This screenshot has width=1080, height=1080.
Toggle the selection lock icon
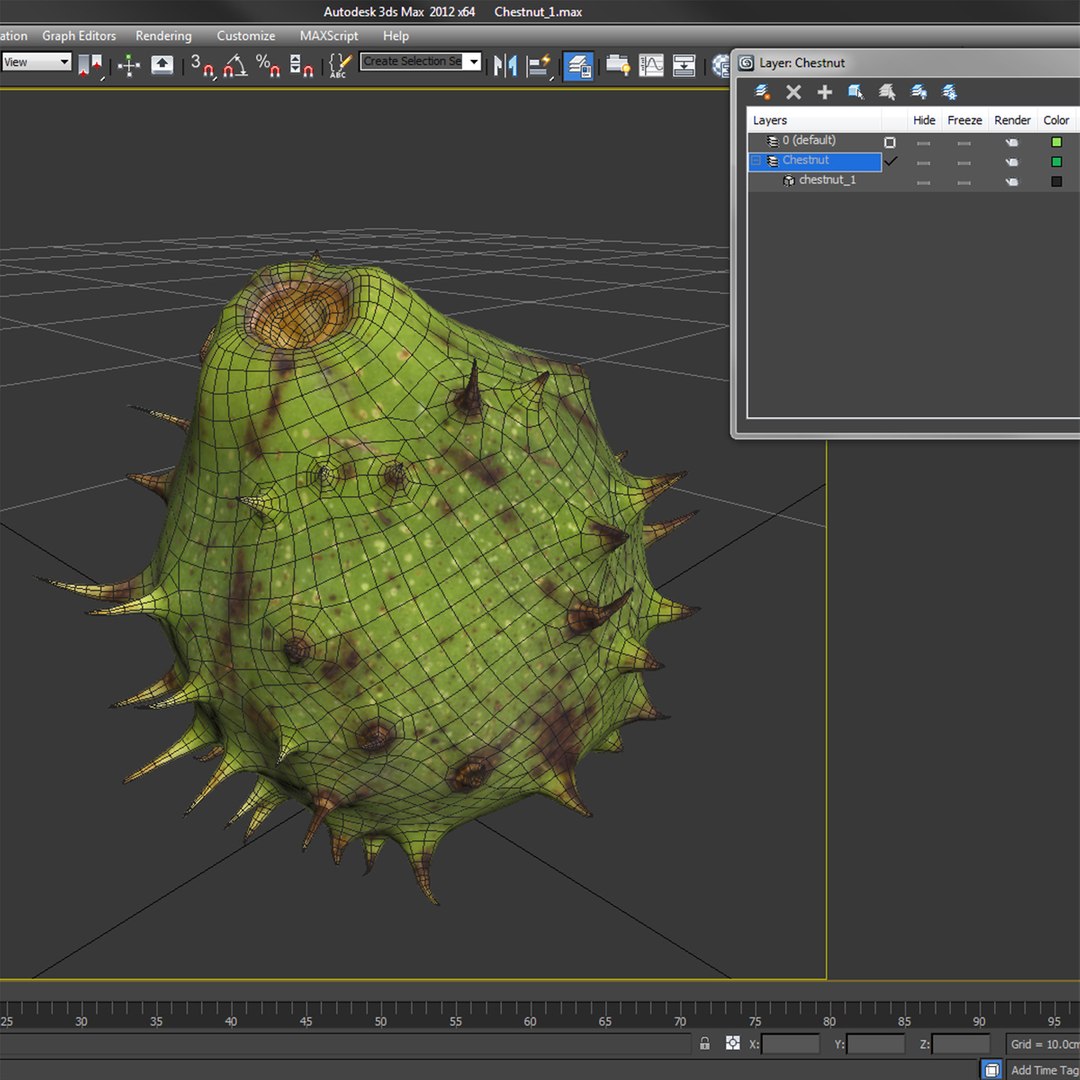[705, 1043]
